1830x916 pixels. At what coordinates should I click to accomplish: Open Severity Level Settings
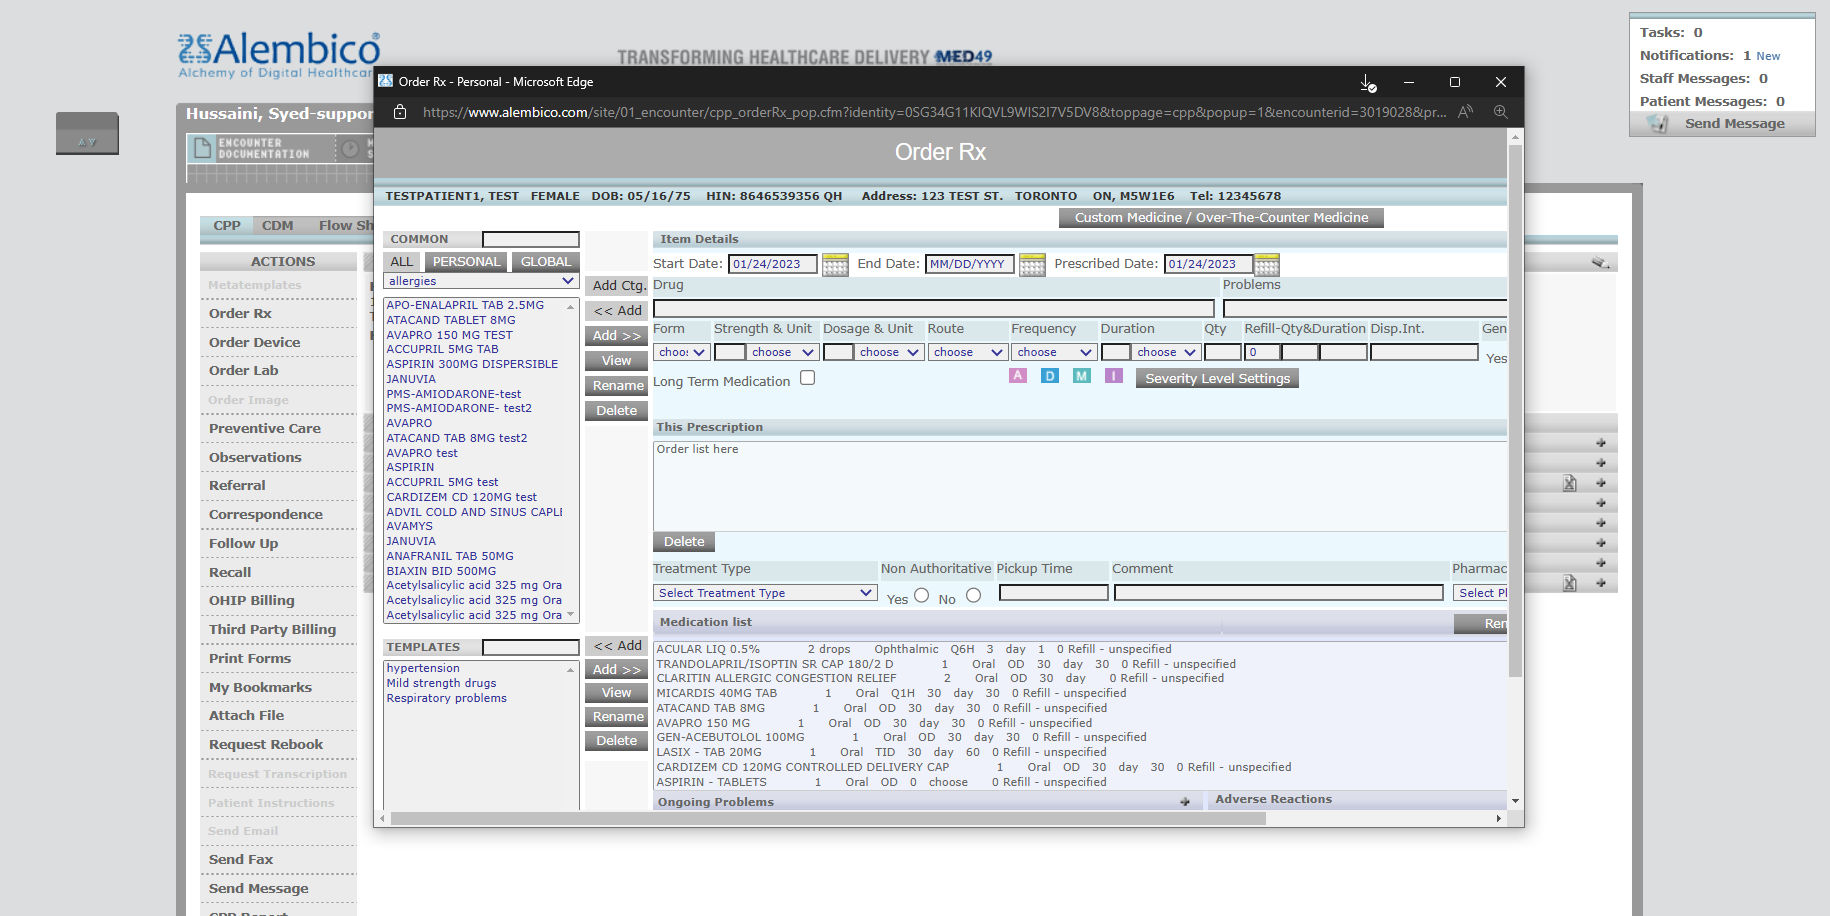coord(1216,377)
